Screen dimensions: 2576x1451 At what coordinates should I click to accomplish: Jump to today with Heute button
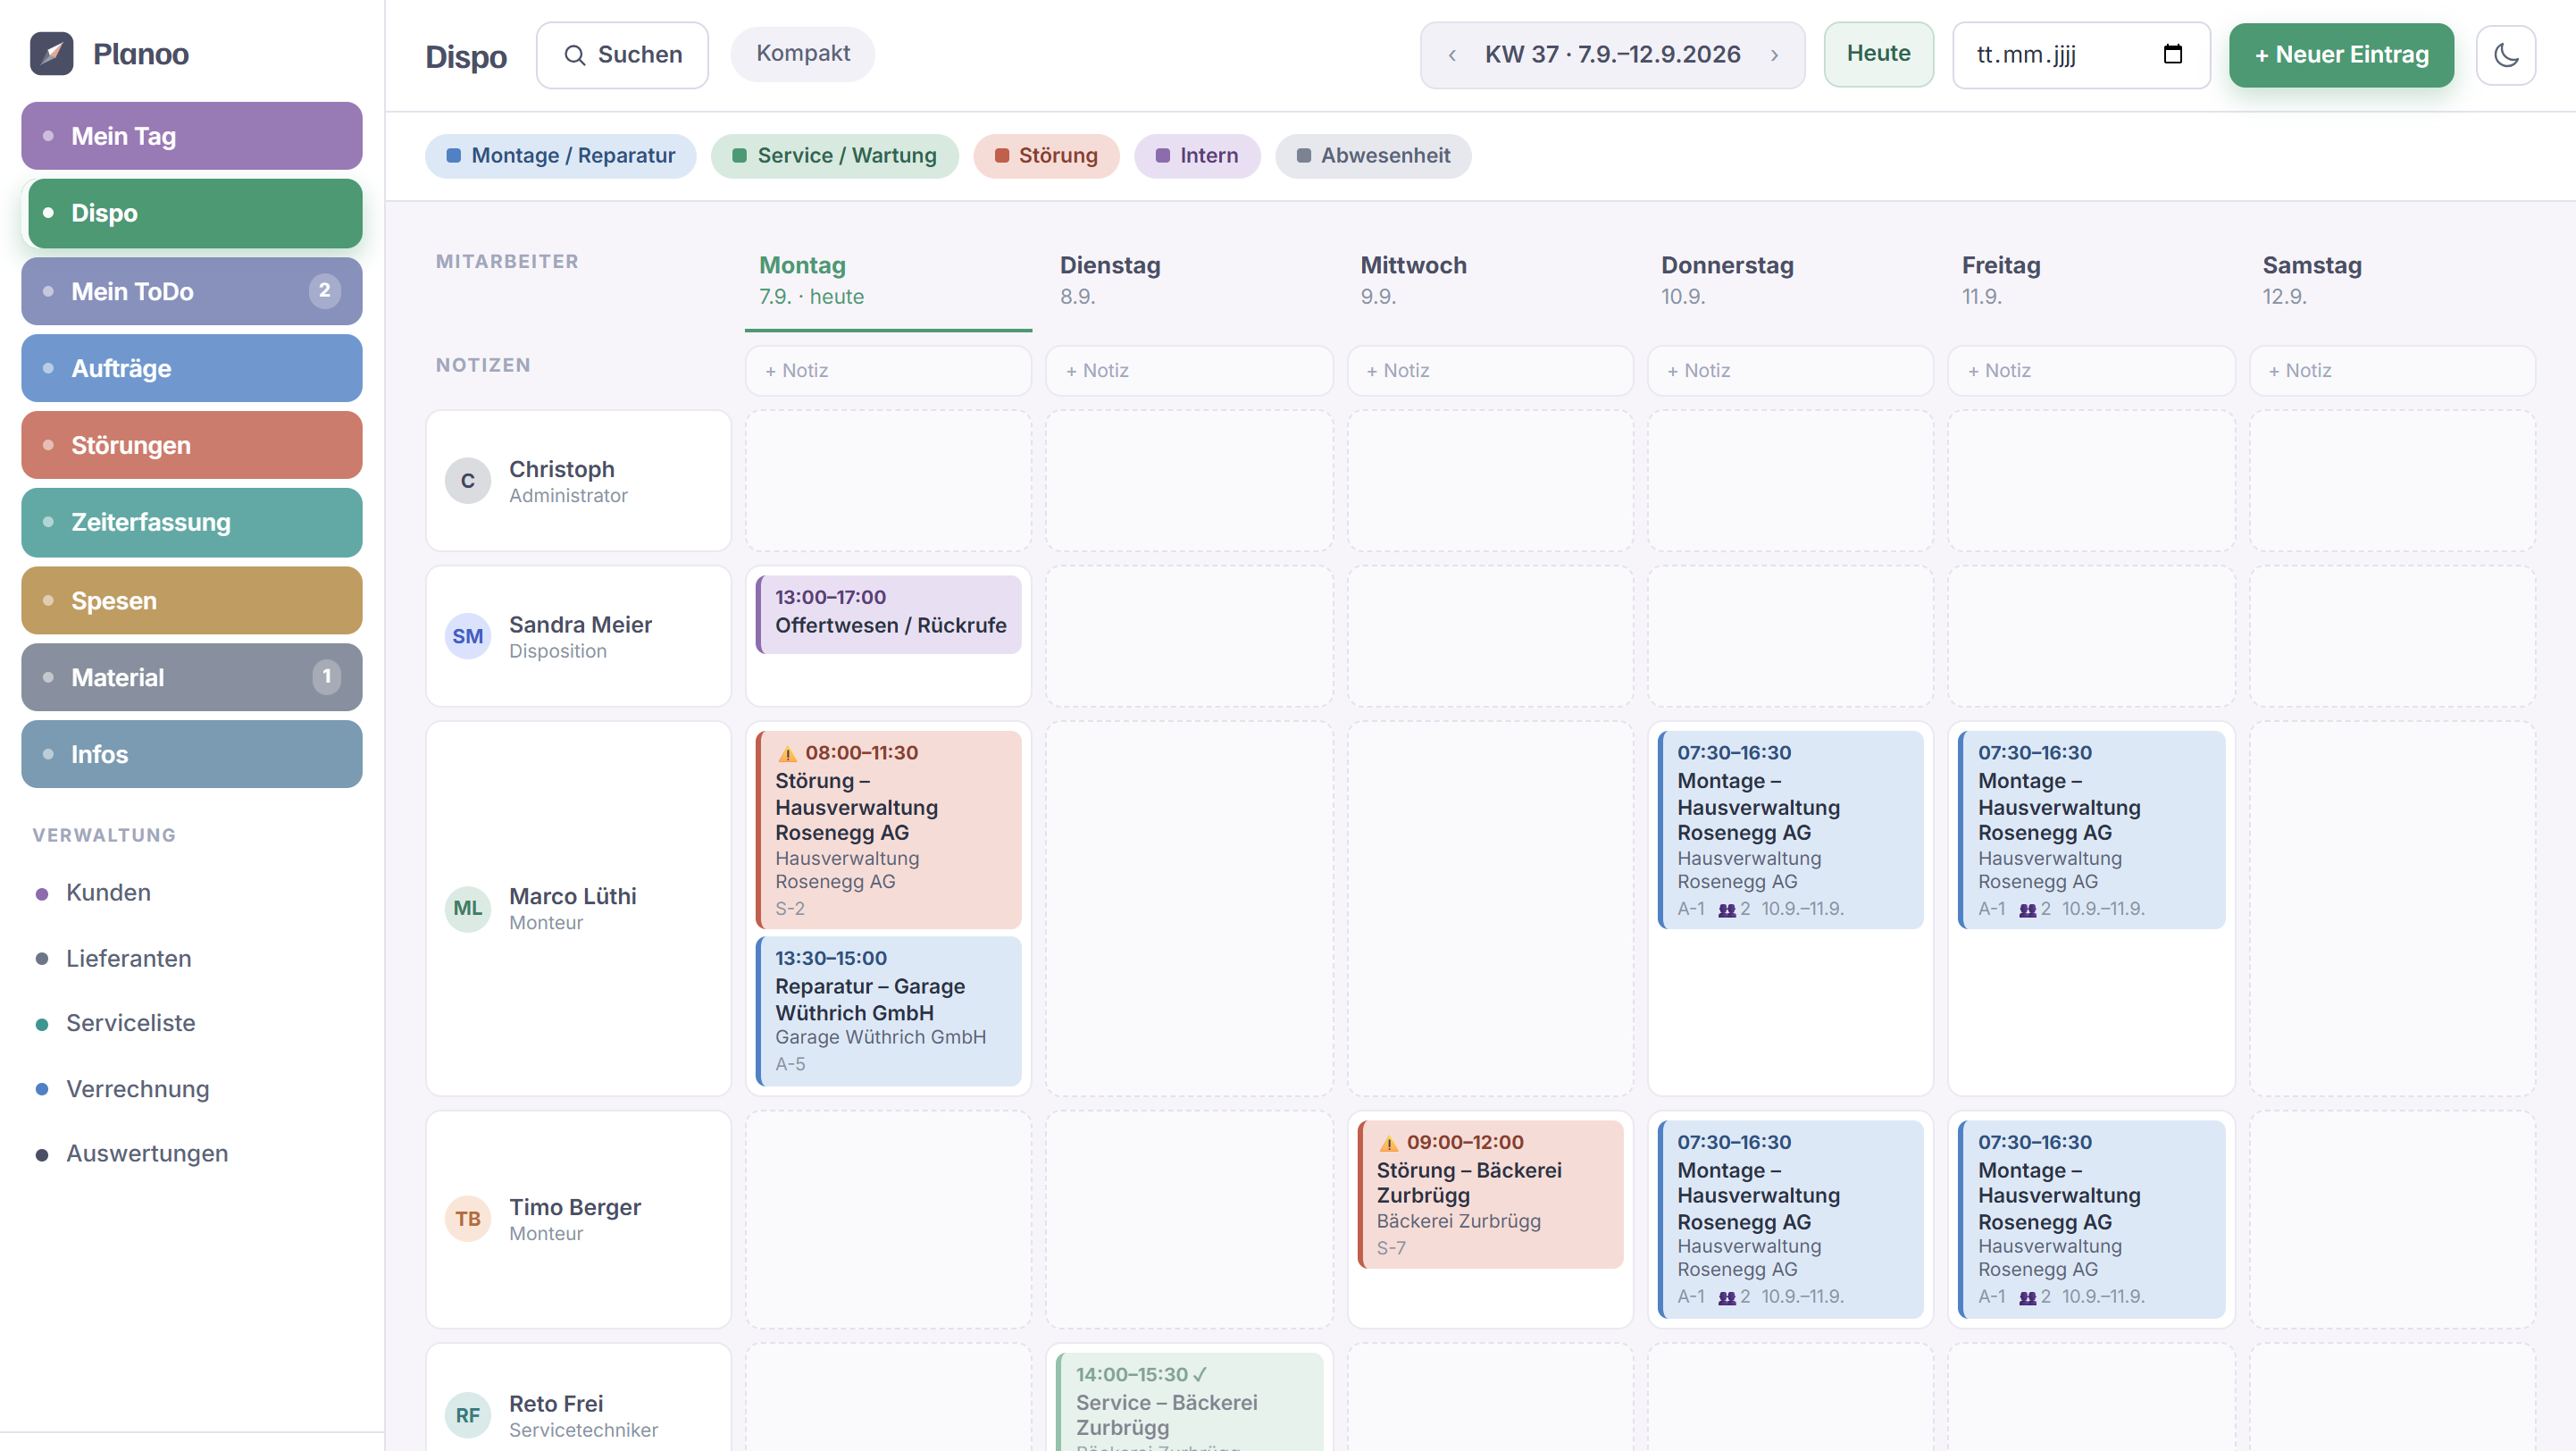click(1878, 54)
